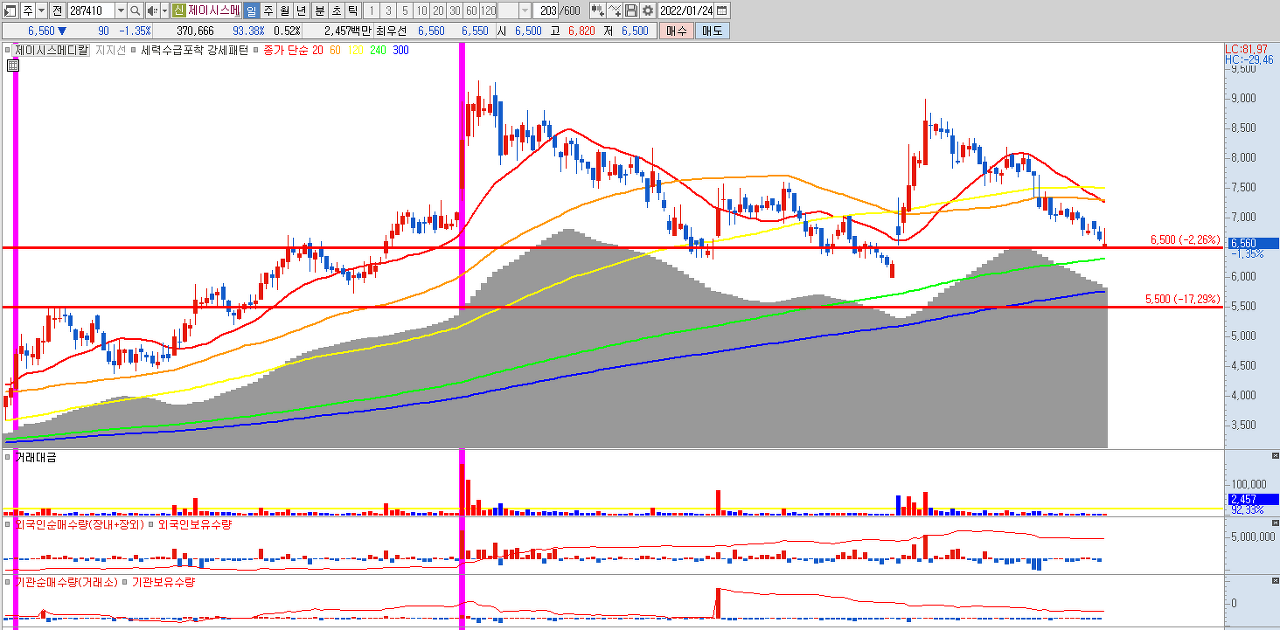
Task: Choose interval 60 button
Action: (x=471, y=11)
